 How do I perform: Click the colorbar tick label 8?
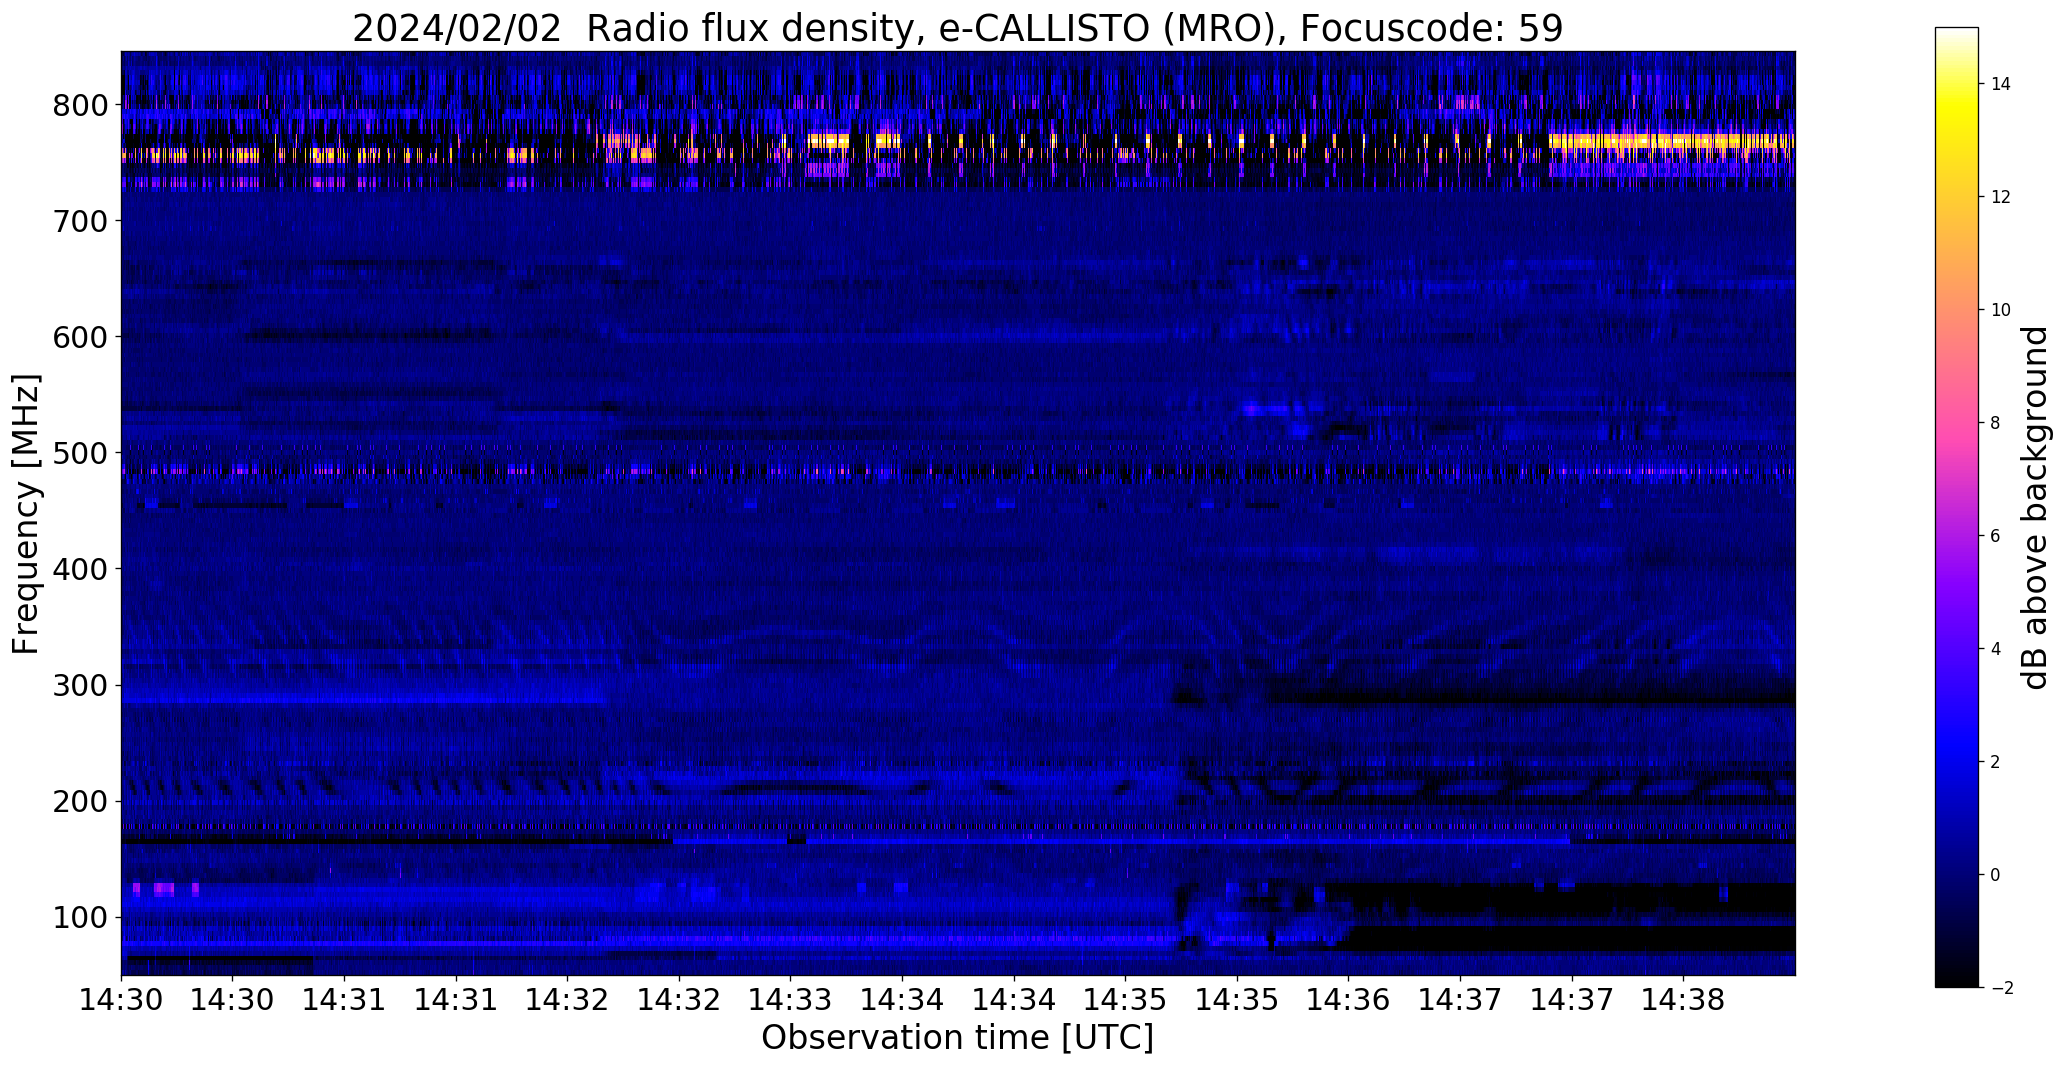(x=1996, y=423)
